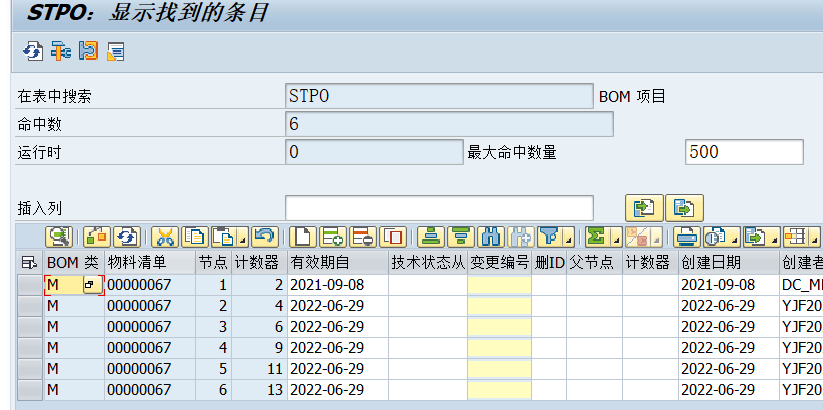This screenshot has width=823, height=410.
Task: Click the 插入列 input field
Action: click(x=439, y=208)
